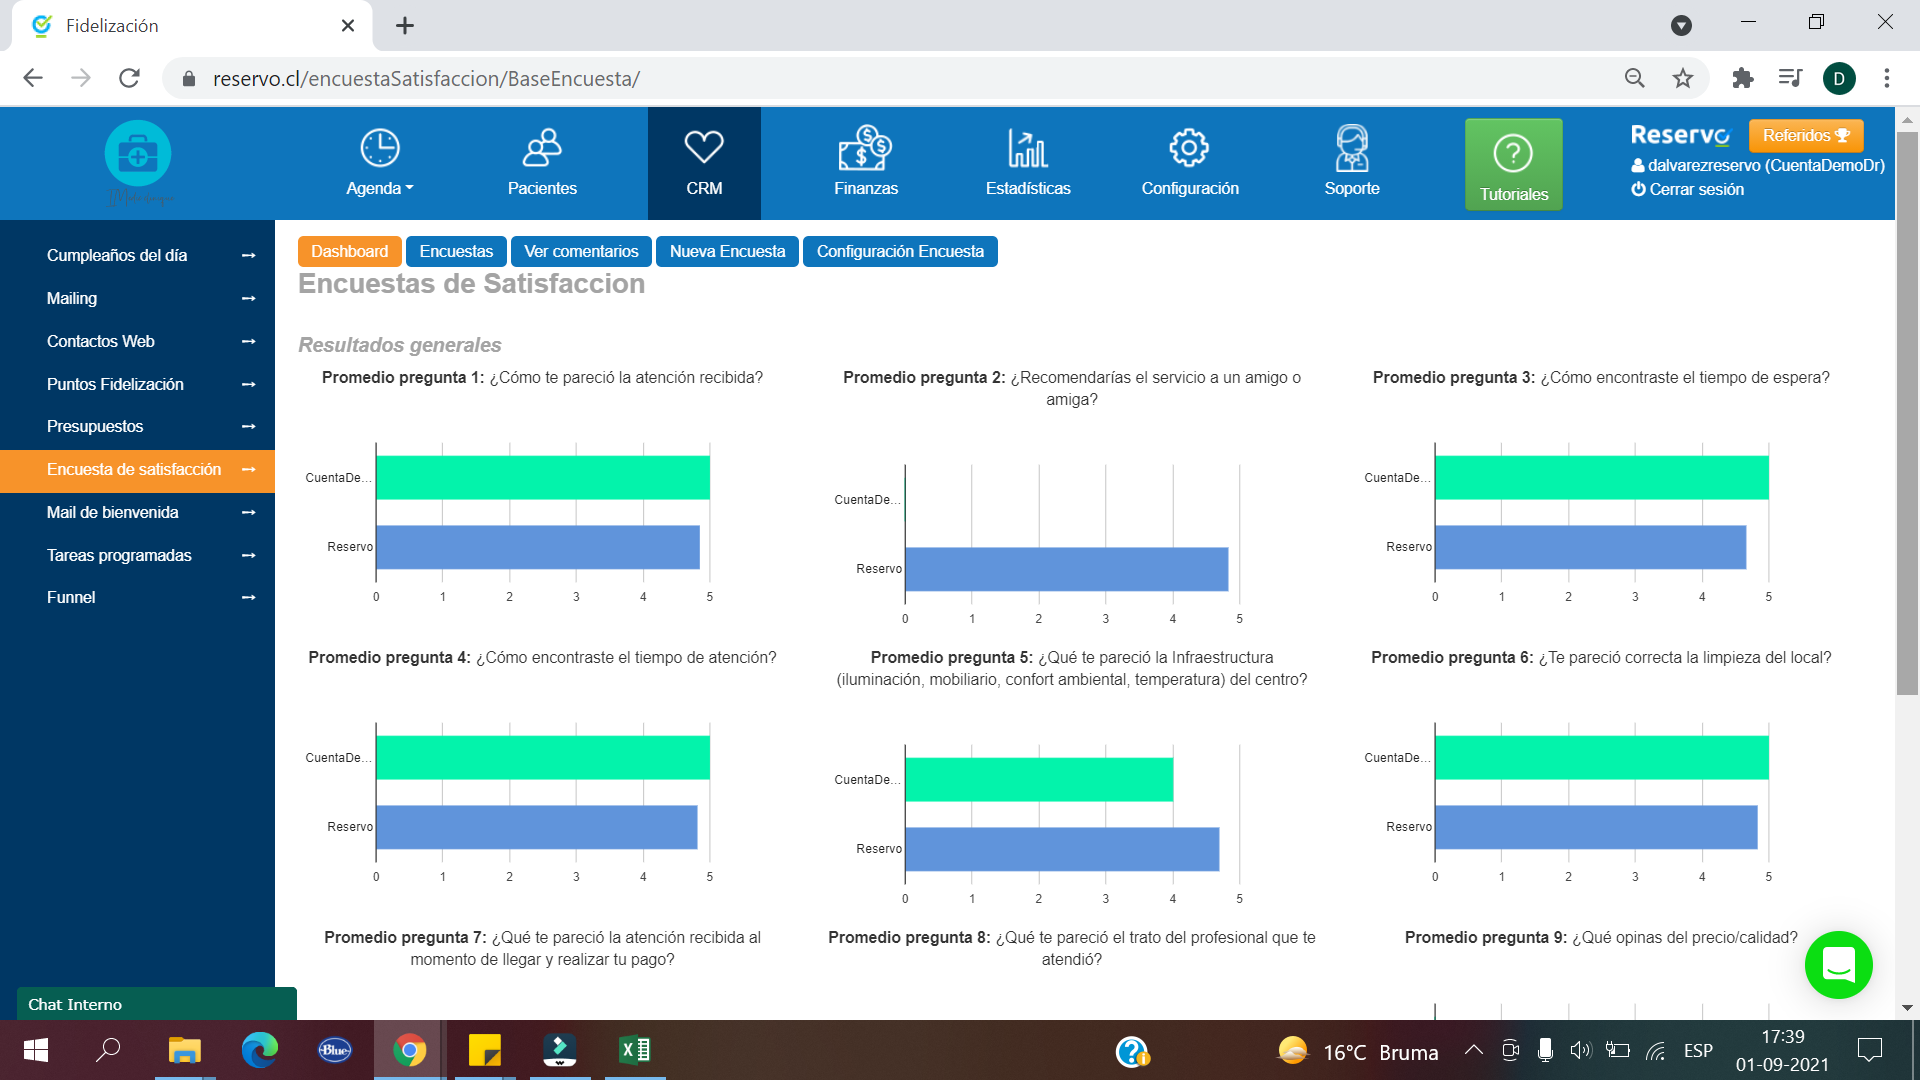Expand the Mailing sidebar arrow
The width and height of the screenshot is (1920, 1080).
point(249,299)
